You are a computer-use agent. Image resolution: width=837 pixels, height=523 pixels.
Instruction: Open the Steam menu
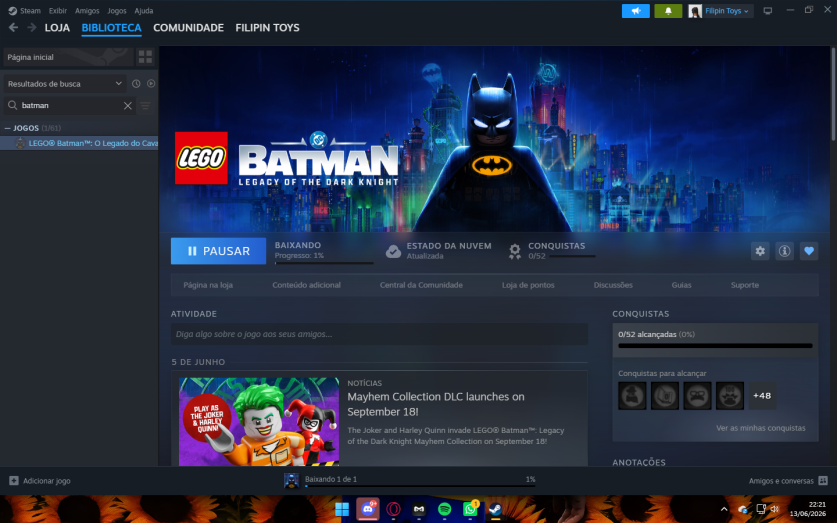25,11
